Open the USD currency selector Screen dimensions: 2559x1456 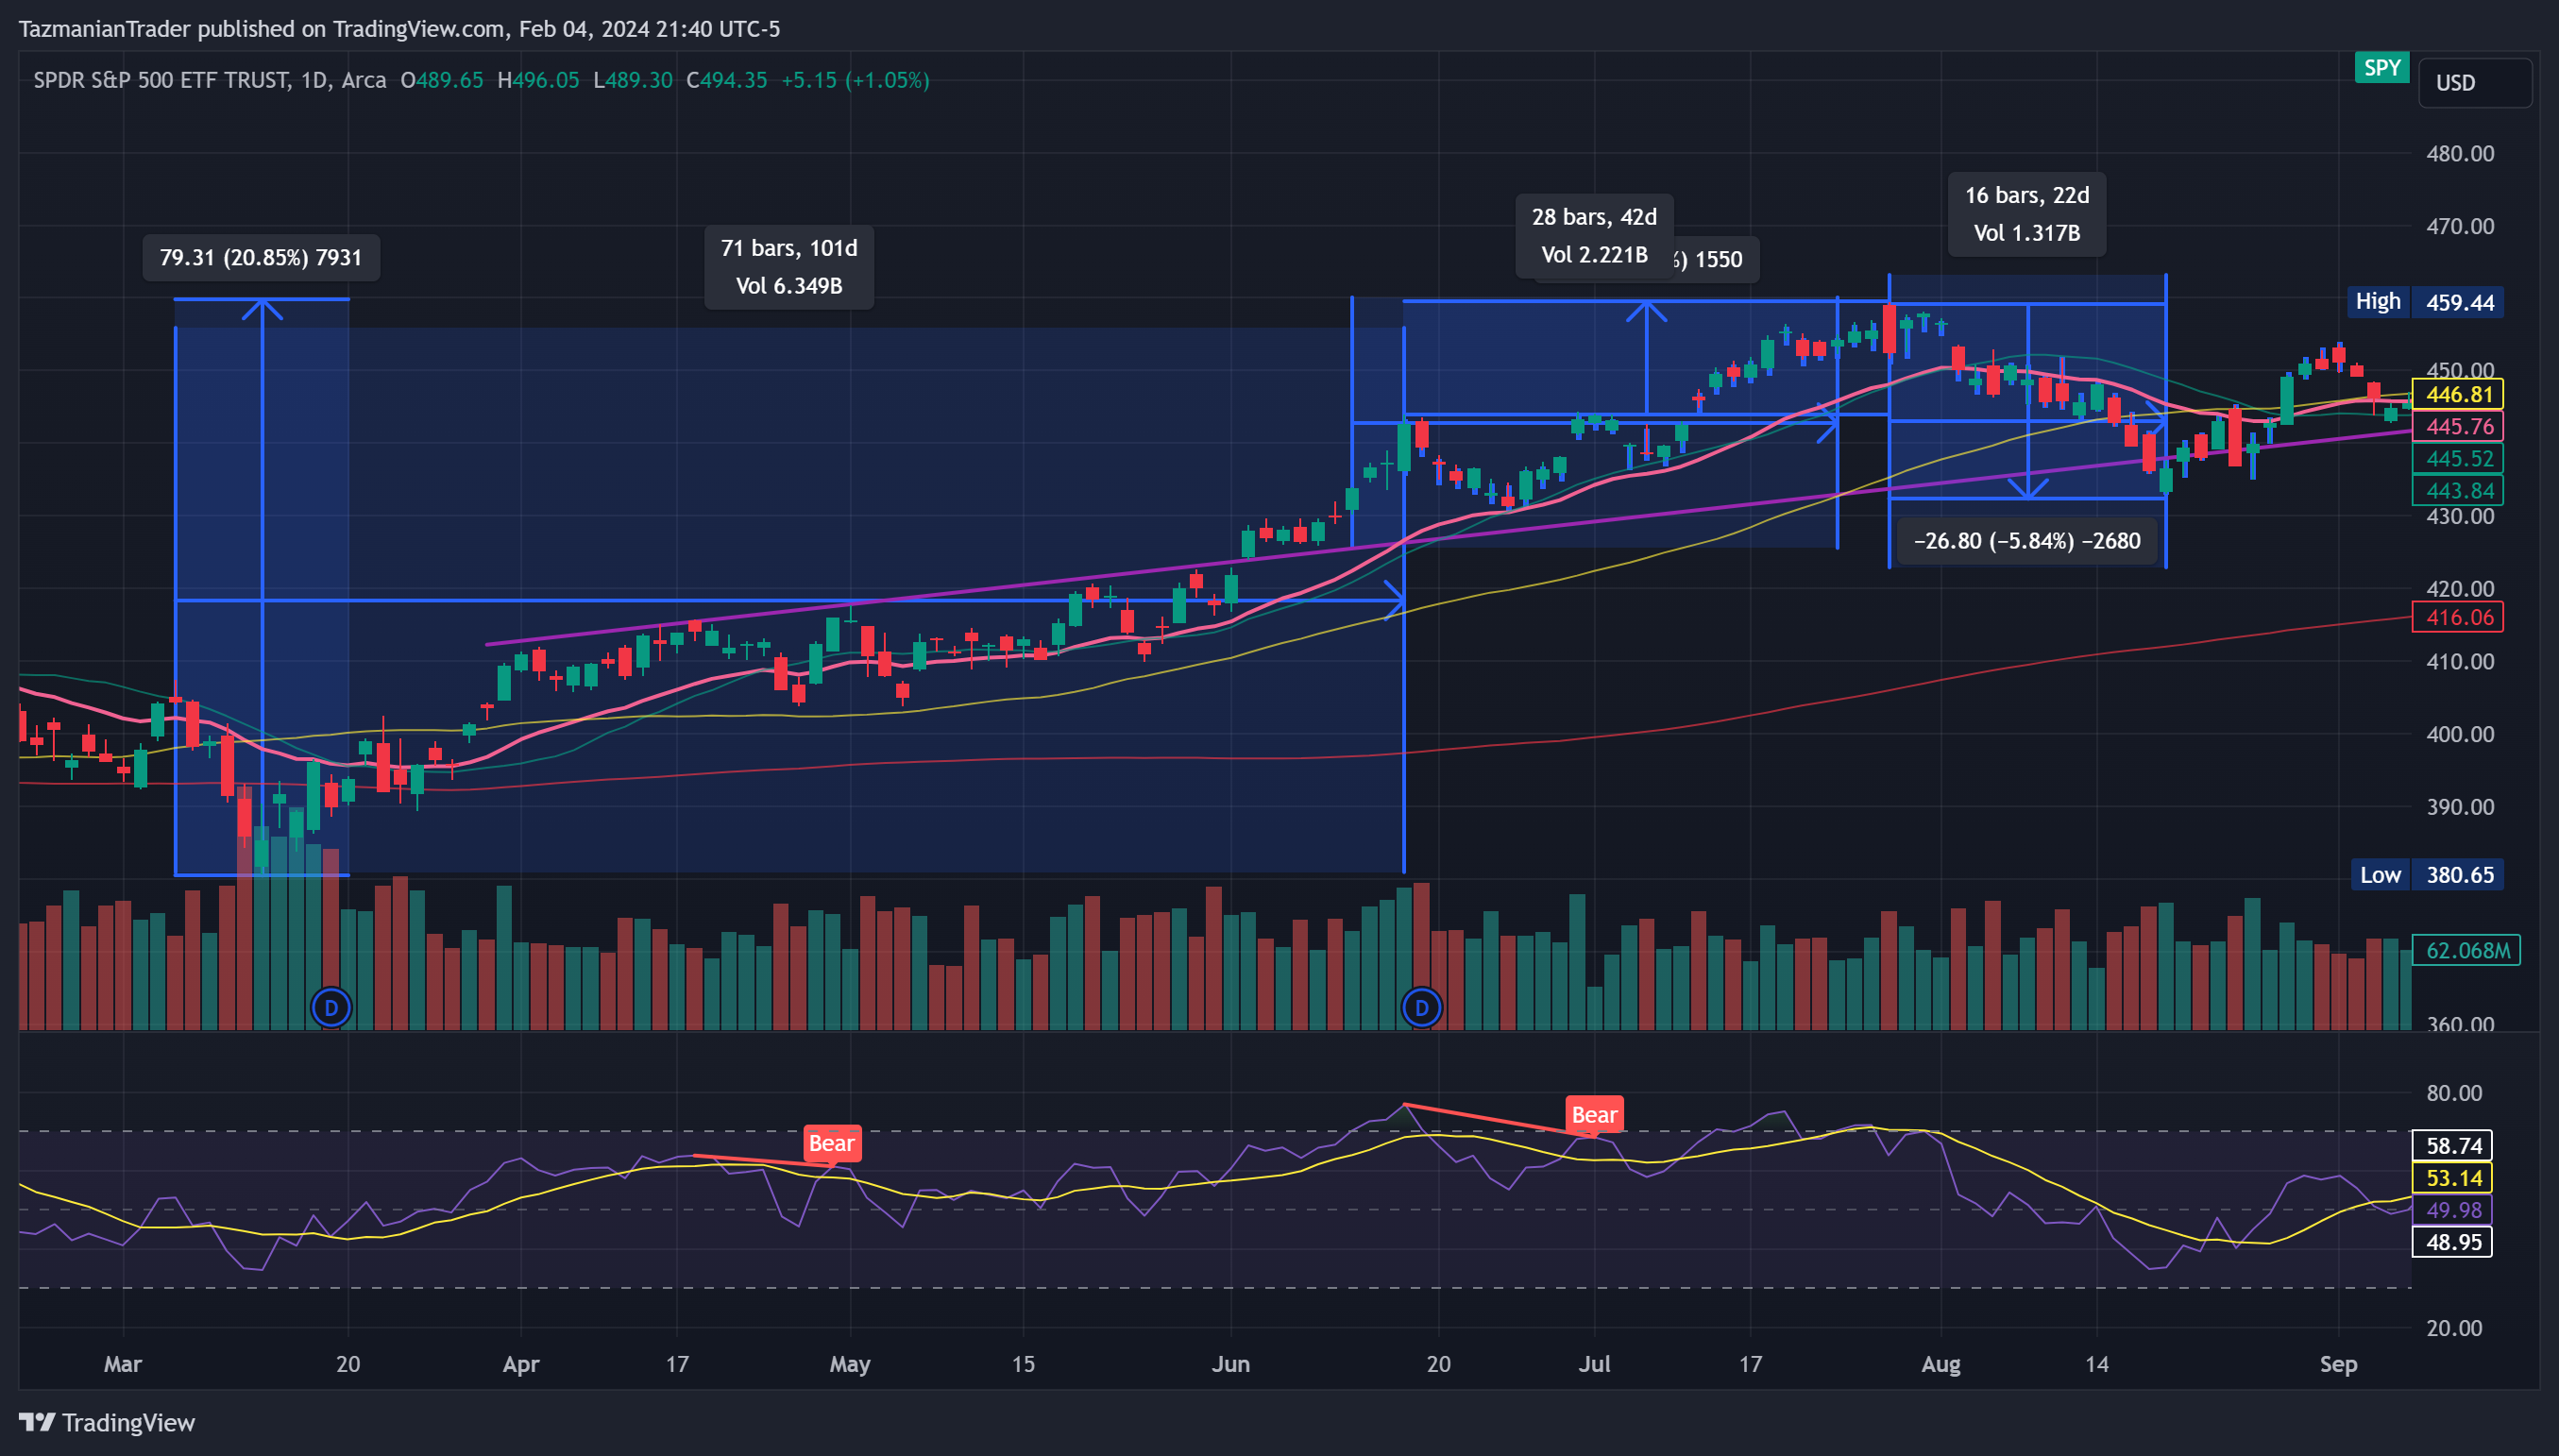pyautogui.click(x=2475, y=83)
